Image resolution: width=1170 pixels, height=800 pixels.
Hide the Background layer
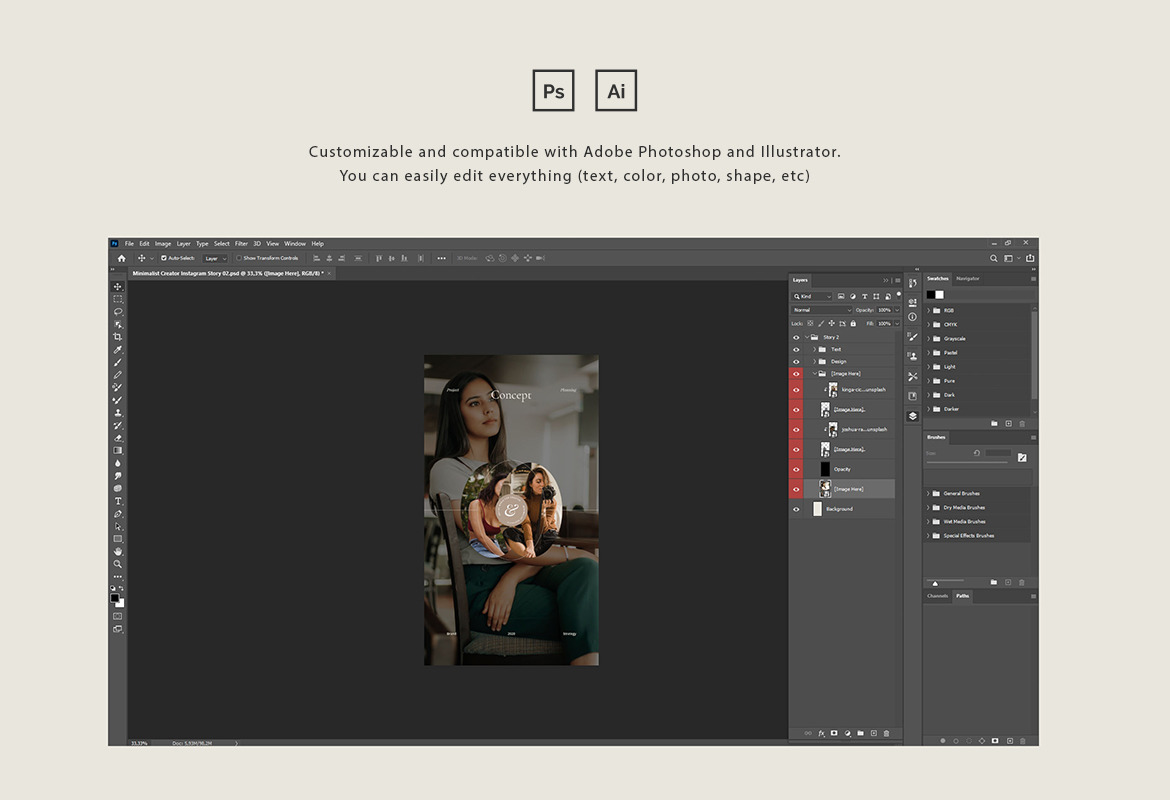(796, 509)
